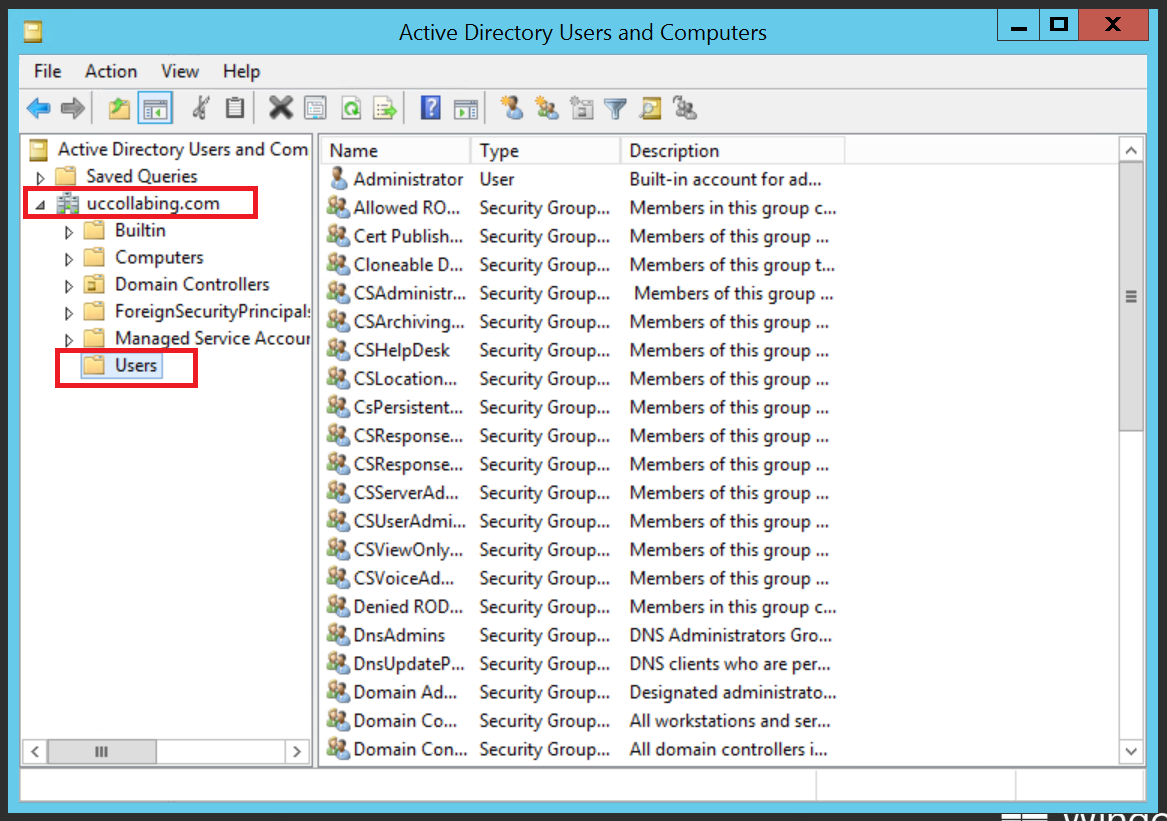Click the list's vertical scrollbar up arrow
1167x821 pixels.
point(1131,150)
